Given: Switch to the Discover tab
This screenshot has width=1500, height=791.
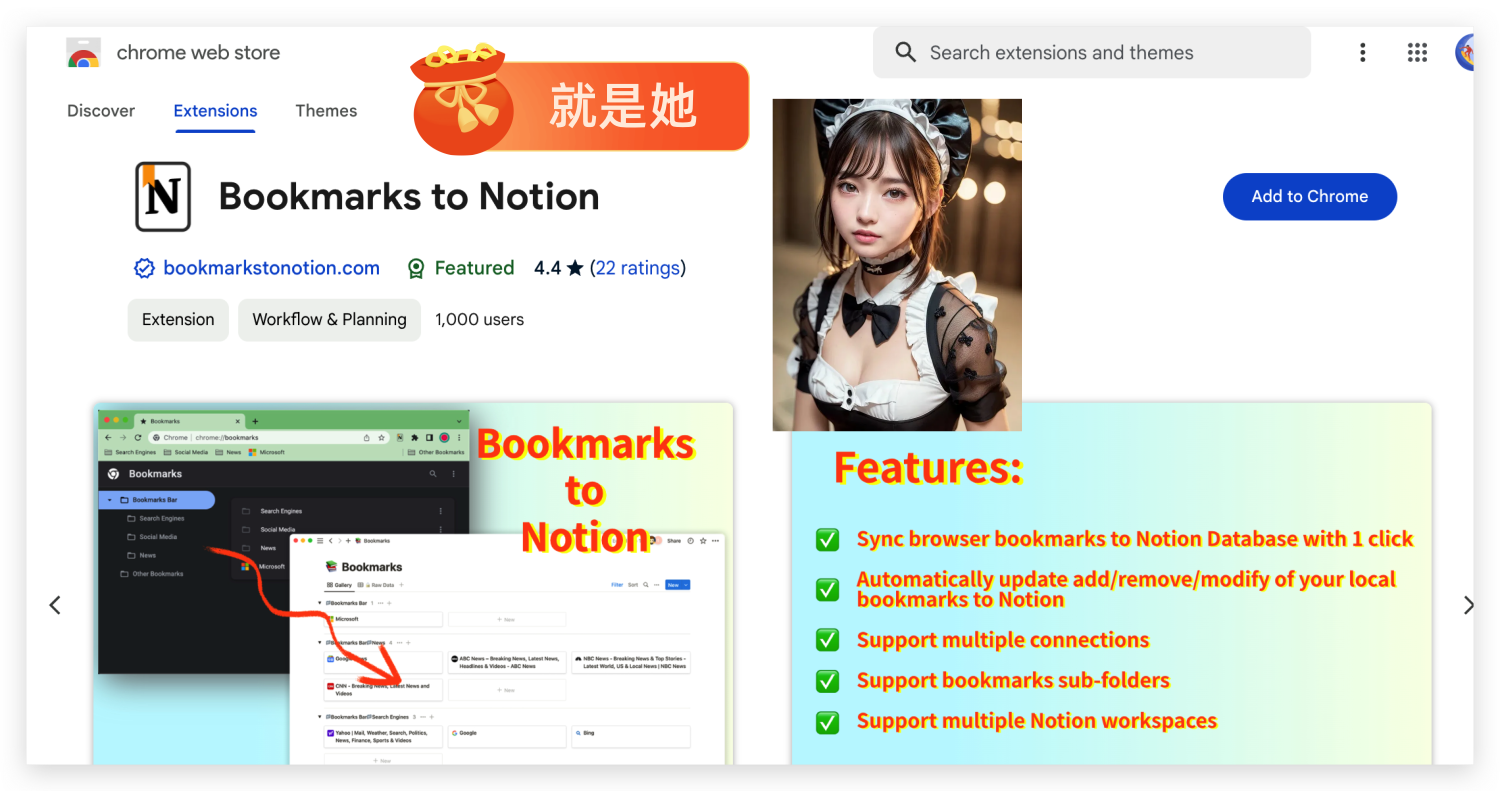Looking at the screenshot, I should click(100, 110).
